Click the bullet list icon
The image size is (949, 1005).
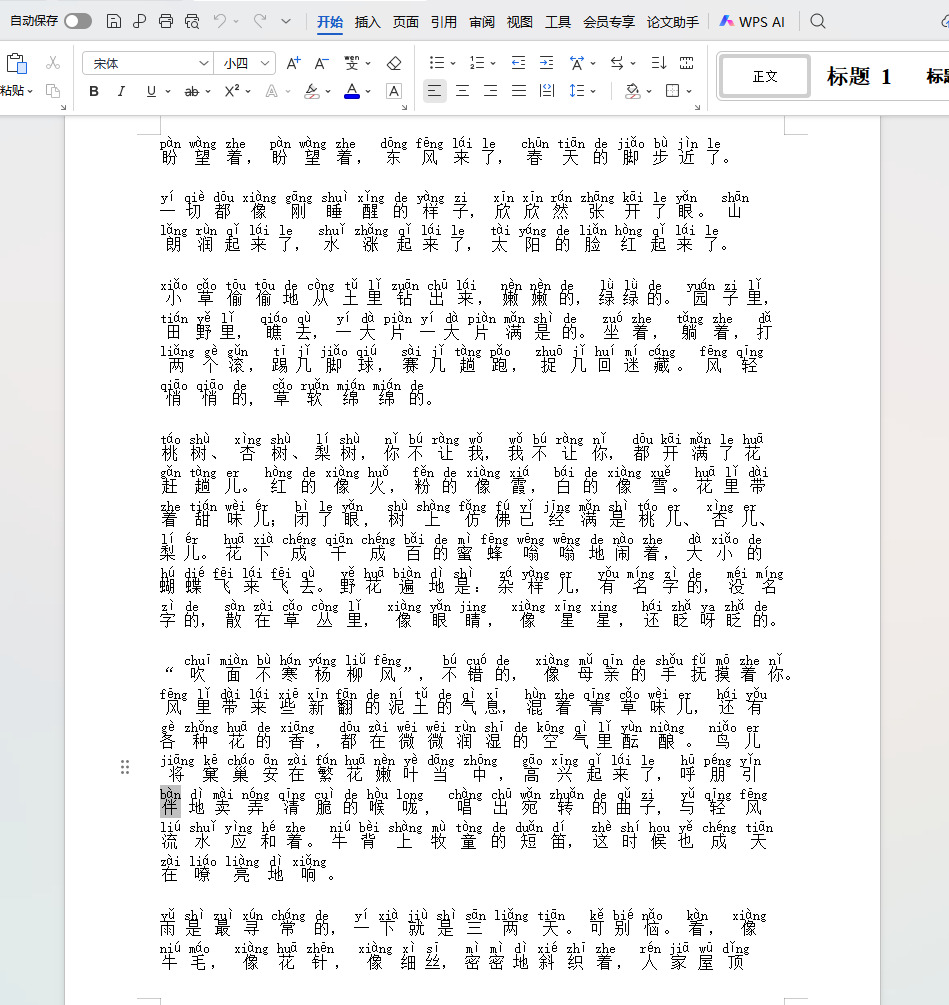(x=437, y=63)
